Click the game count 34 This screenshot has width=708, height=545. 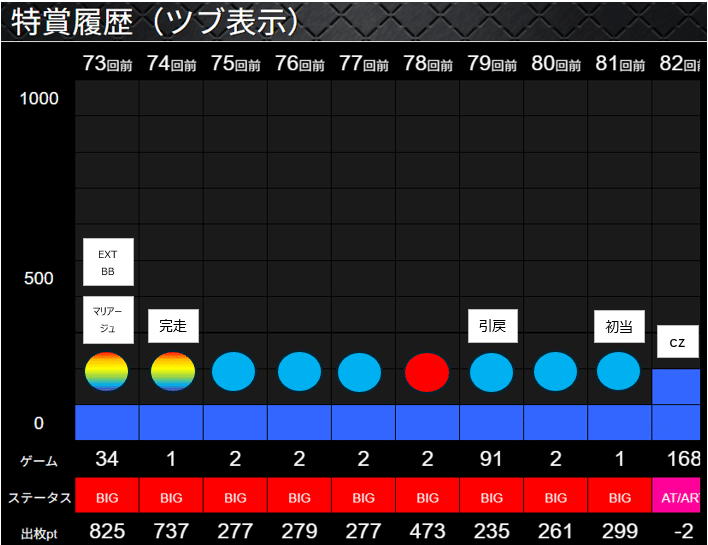[x=107, y=459]
